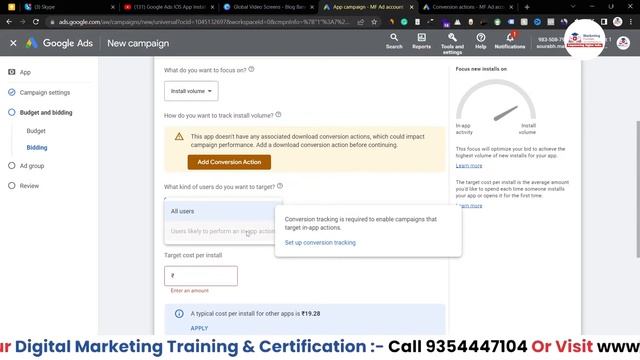The height and width of the screenshot is (360, 640).
Task: Click the first Learn more link under the gauge
Action: pos(469,166)
